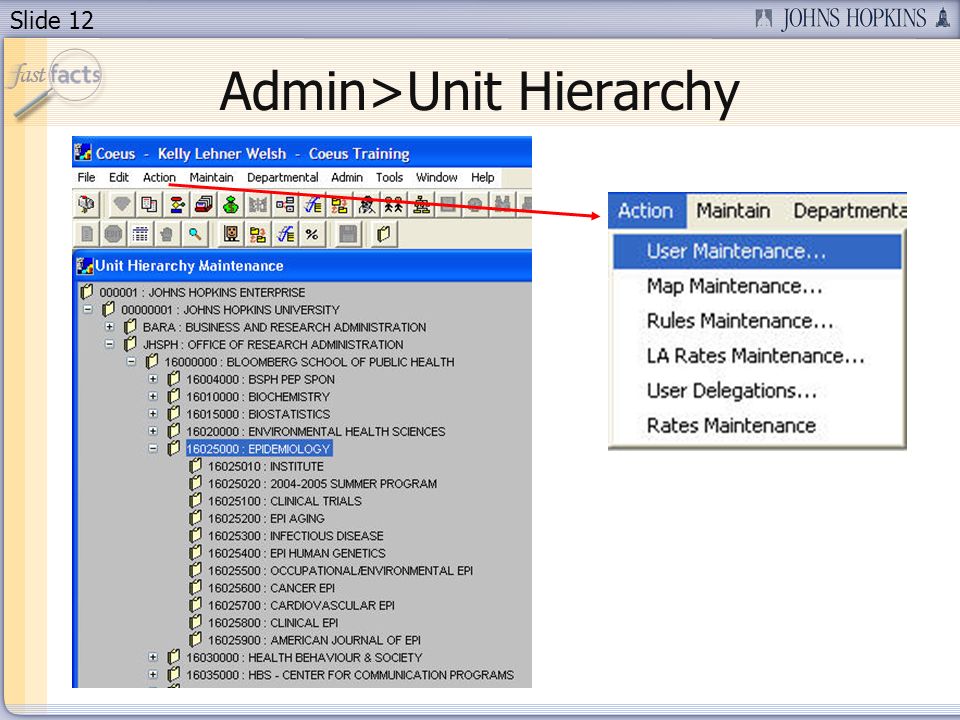Click the magnifying glass search icon
The height and width of the screenshot is (720, 960).
(x=195, y=233)
